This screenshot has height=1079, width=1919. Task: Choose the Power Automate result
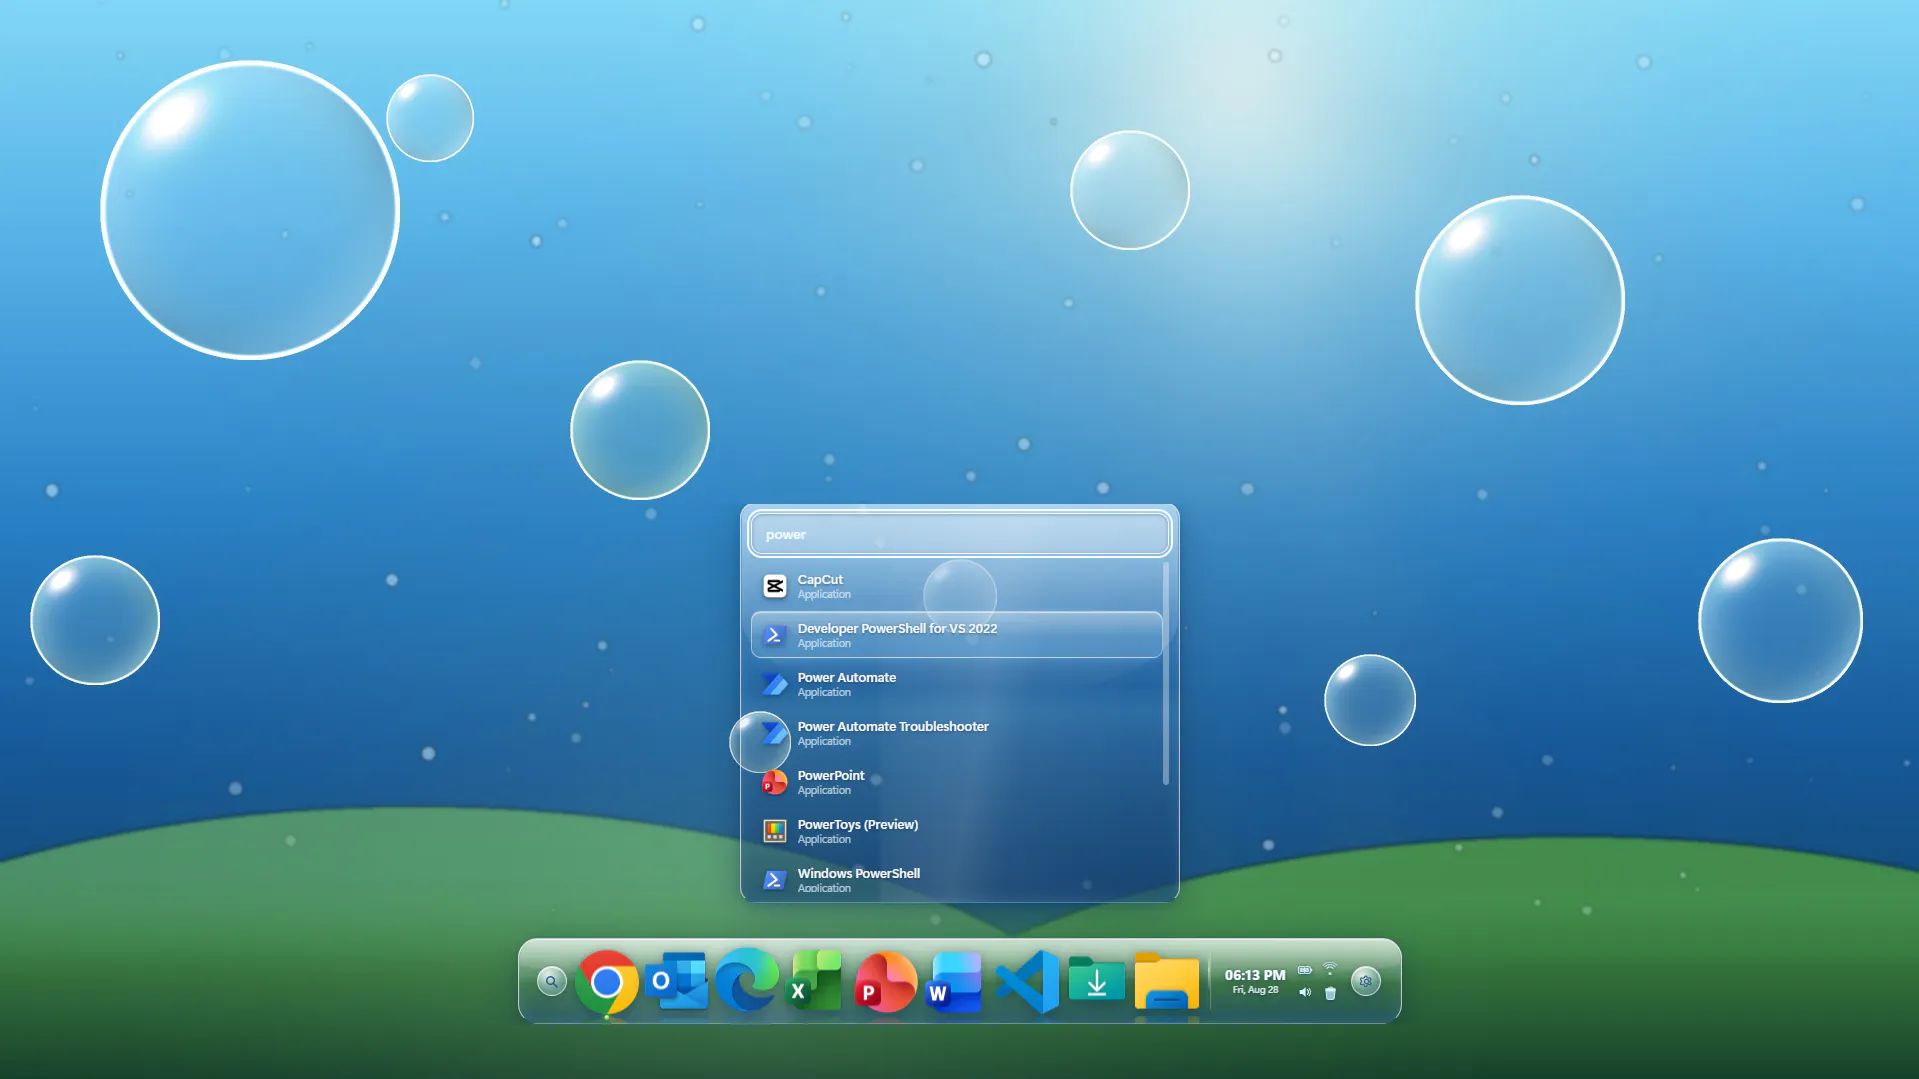click(957, 684)
